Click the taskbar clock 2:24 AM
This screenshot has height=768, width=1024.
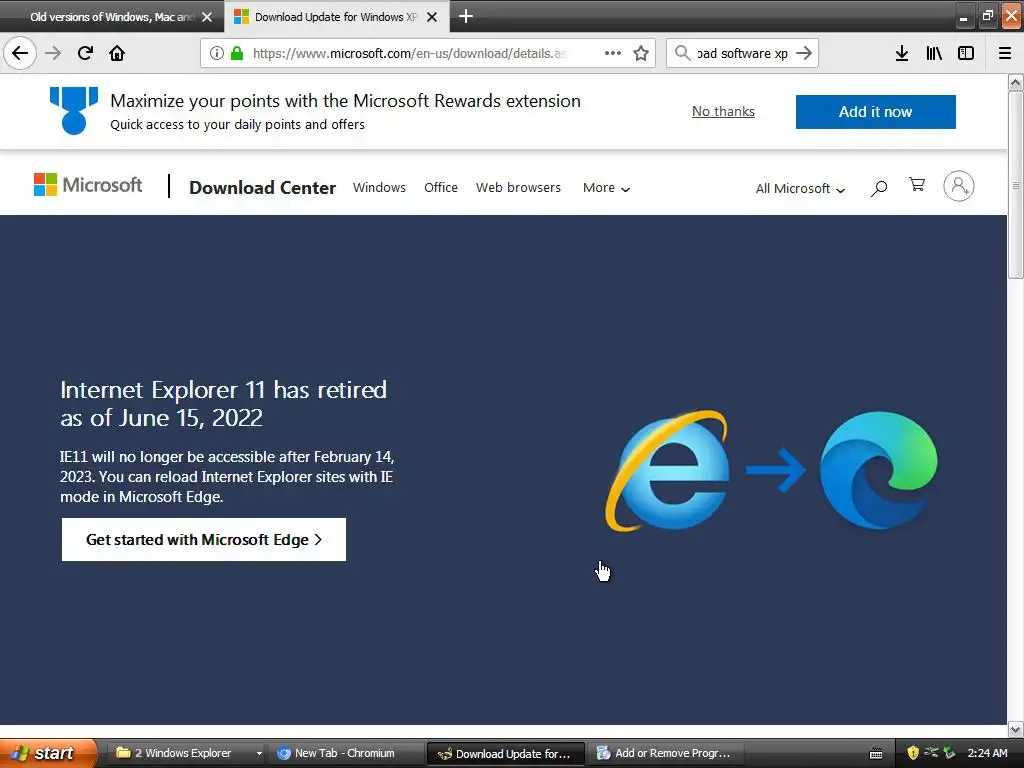pyautogui.click(x=987, y=753)
